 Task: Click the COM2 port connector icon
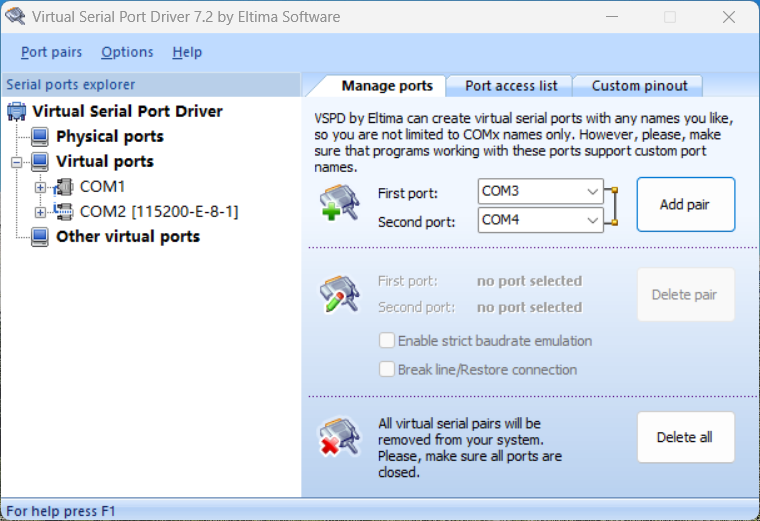[x=63, y=211]
